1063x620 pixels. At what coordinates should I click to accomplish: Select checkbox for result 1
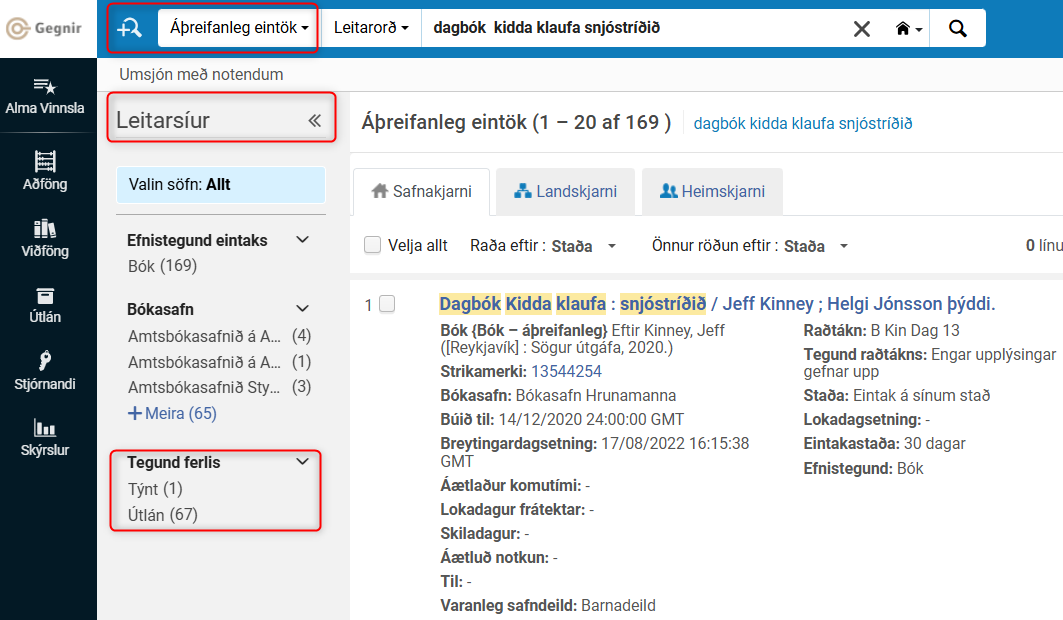coord(386,304)
